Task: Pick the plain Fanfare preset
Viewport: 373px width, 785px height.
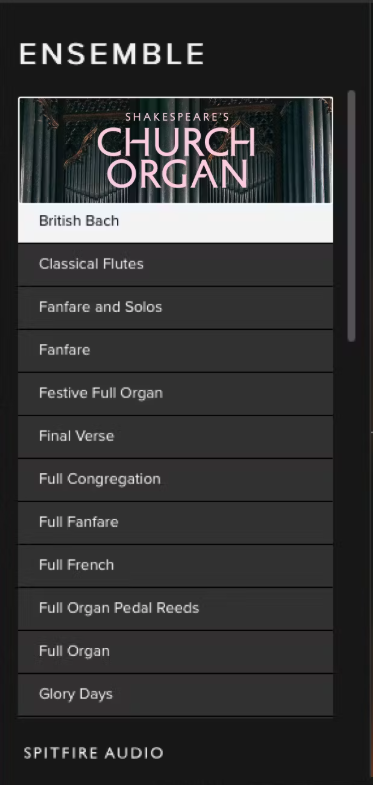Action: 175,350
